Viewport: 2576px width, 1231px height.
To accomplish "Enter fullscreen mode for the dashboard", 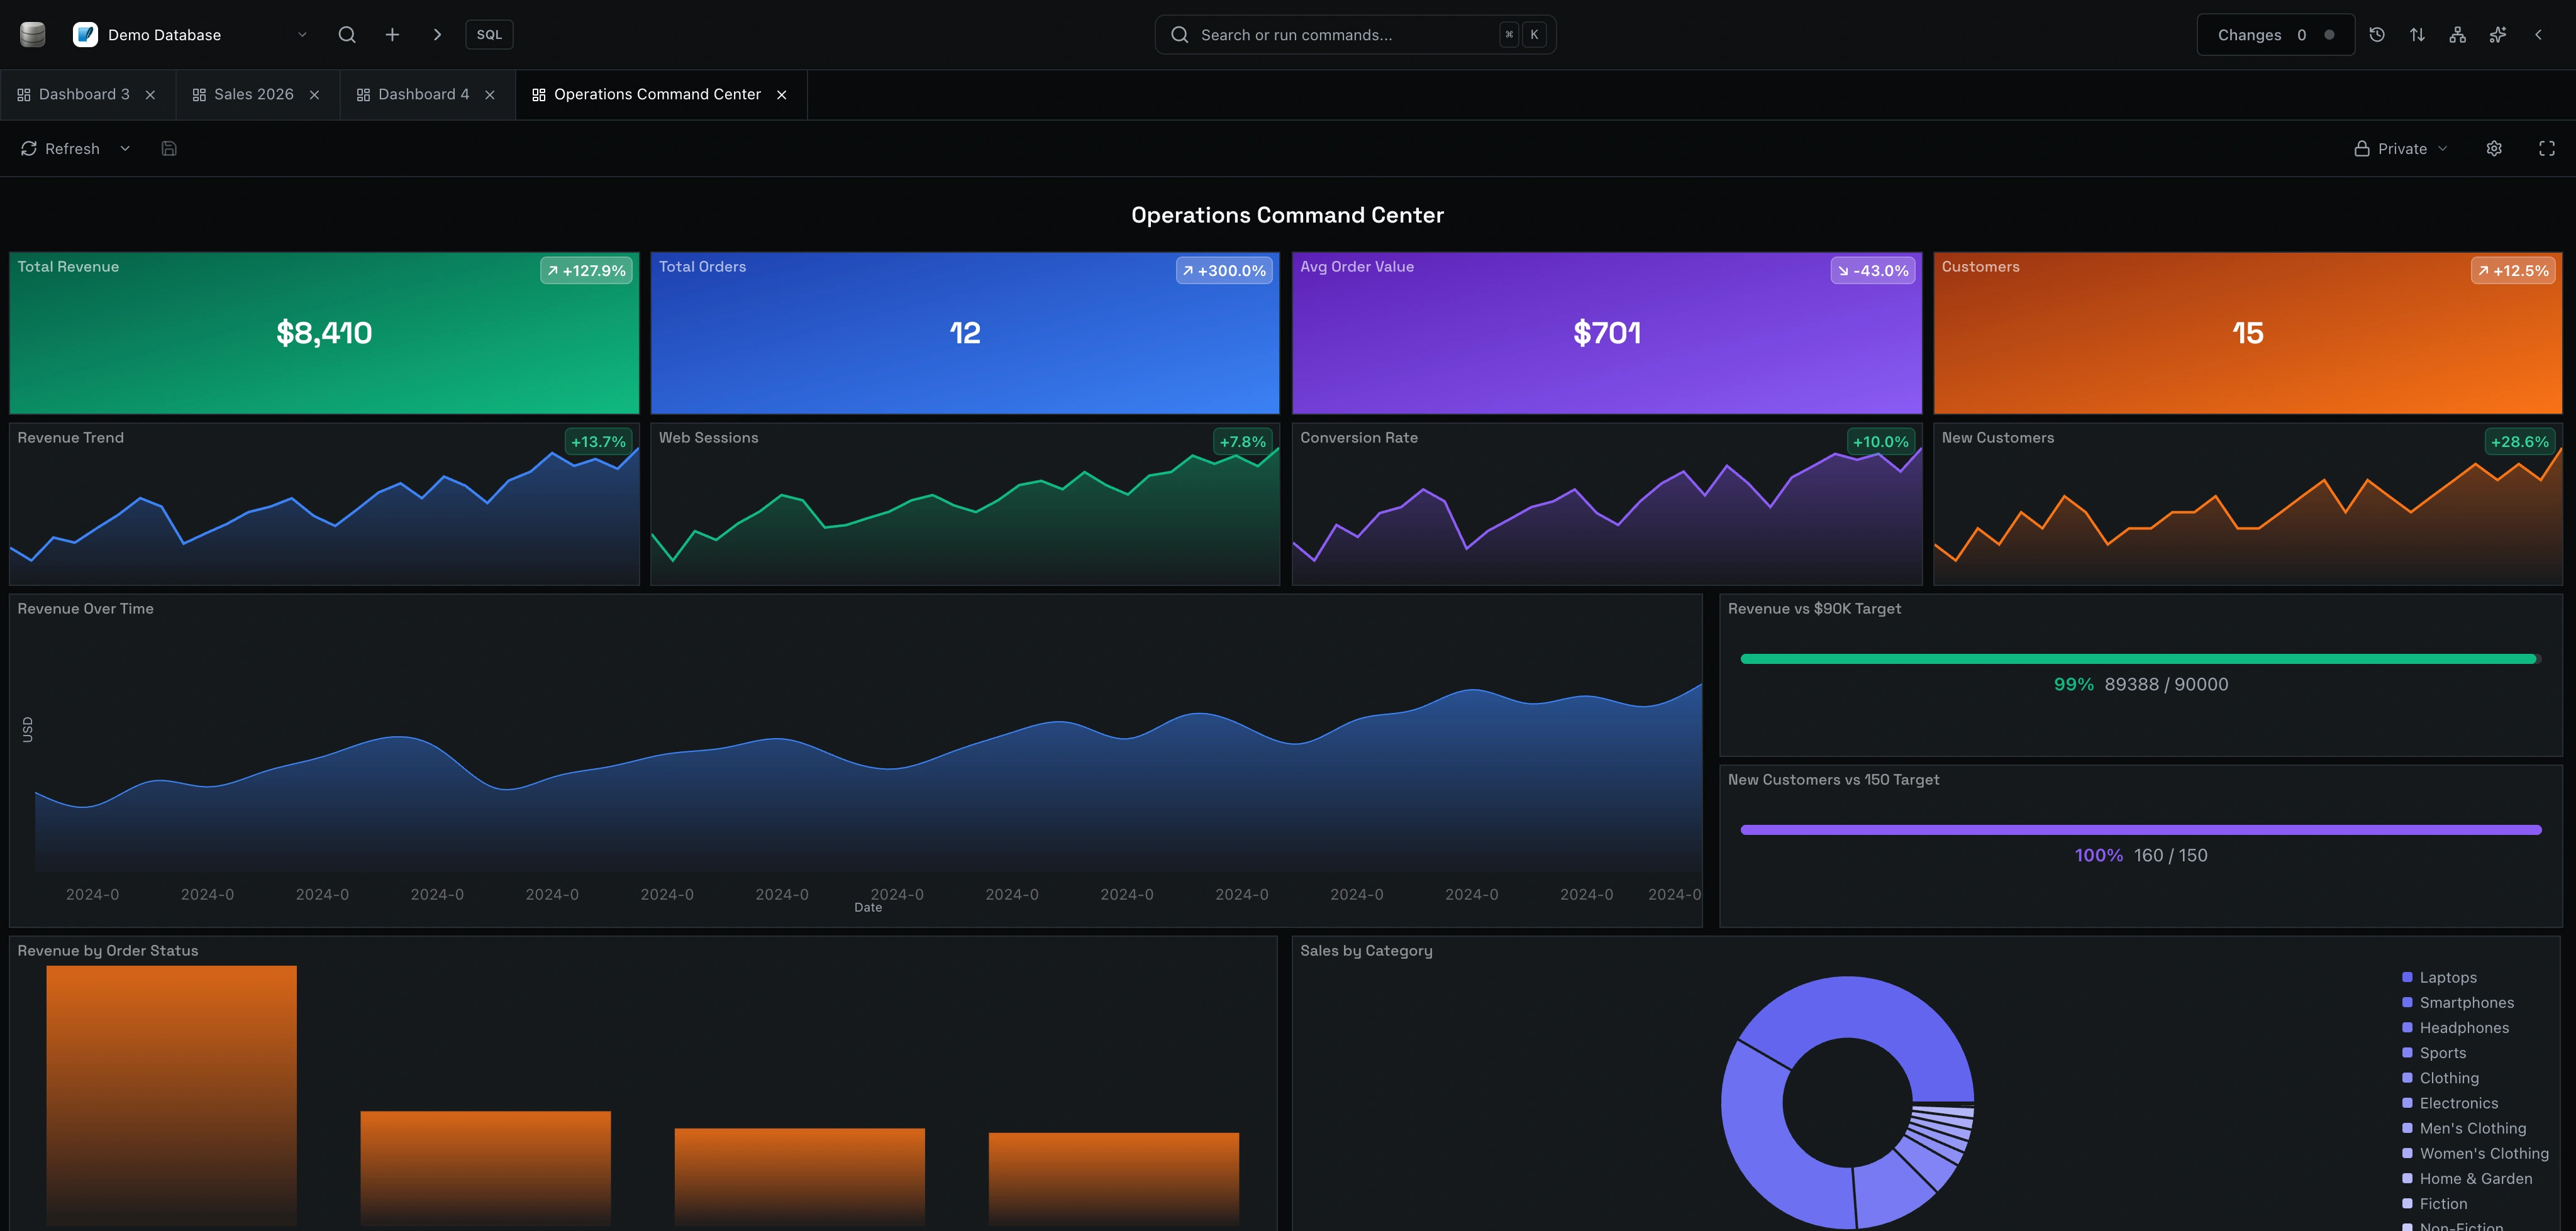I will [2546, 148].
